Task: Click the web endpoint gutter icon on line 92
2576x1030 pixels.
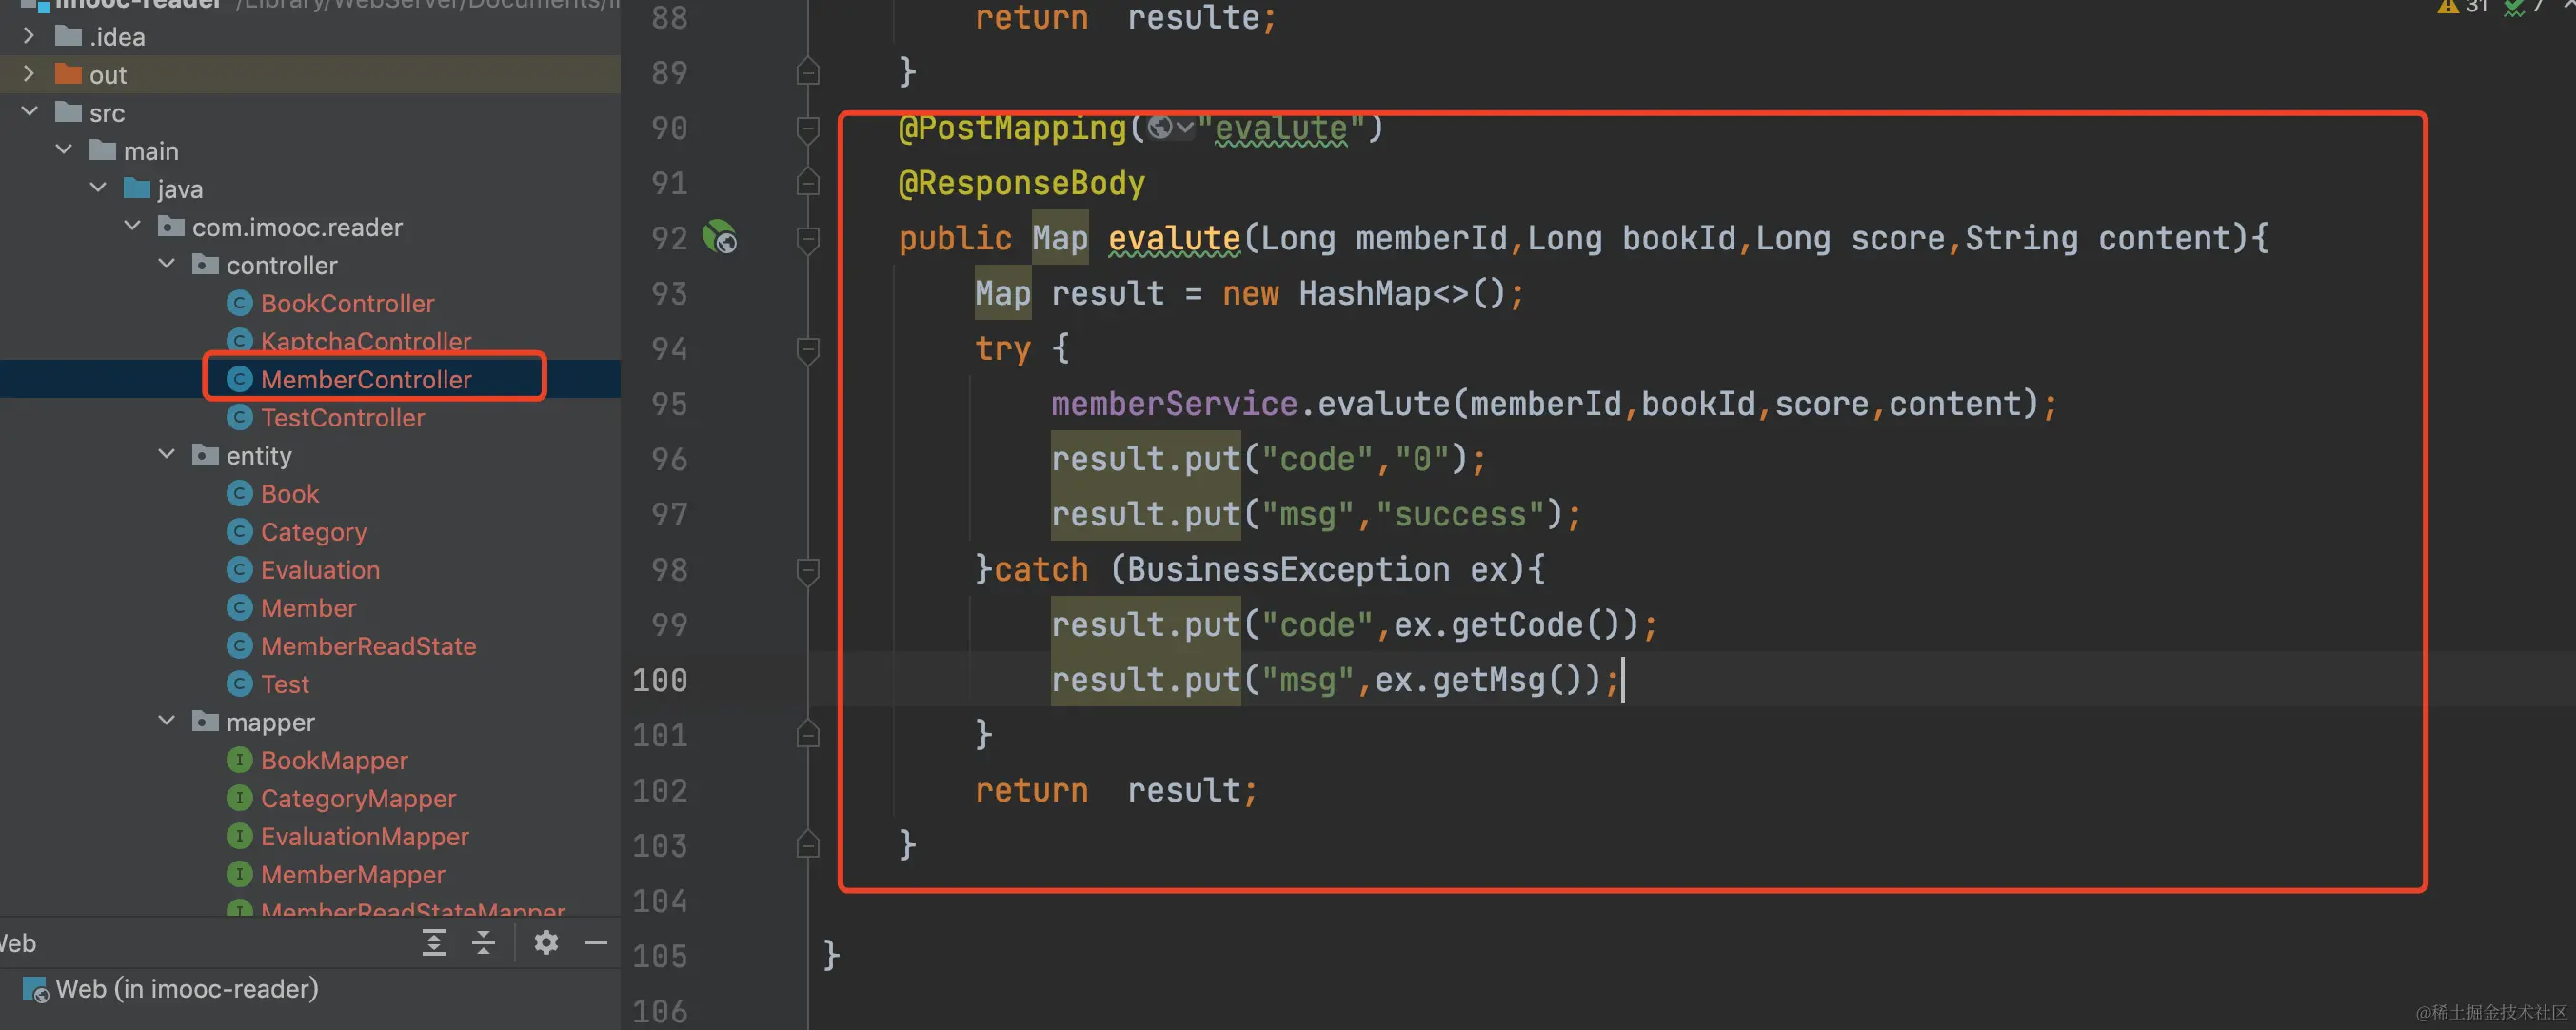Action: (719, 238)
